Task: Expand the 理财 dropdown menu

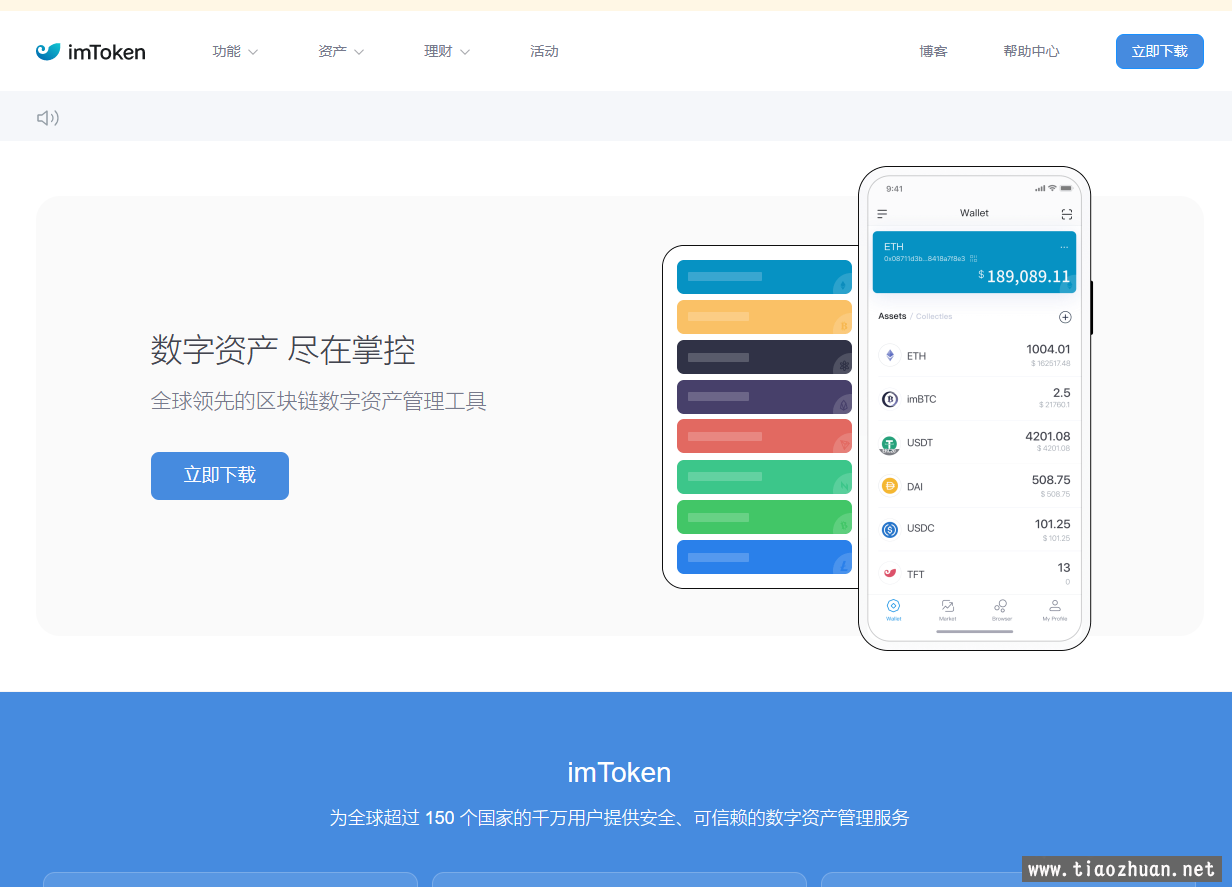Action: [x=447, y=51]
